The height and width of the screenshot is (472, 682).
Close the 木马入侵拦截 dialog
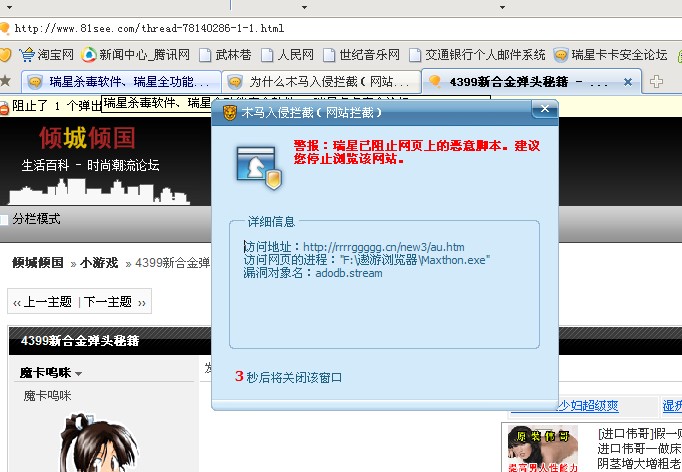coord(545,109)
